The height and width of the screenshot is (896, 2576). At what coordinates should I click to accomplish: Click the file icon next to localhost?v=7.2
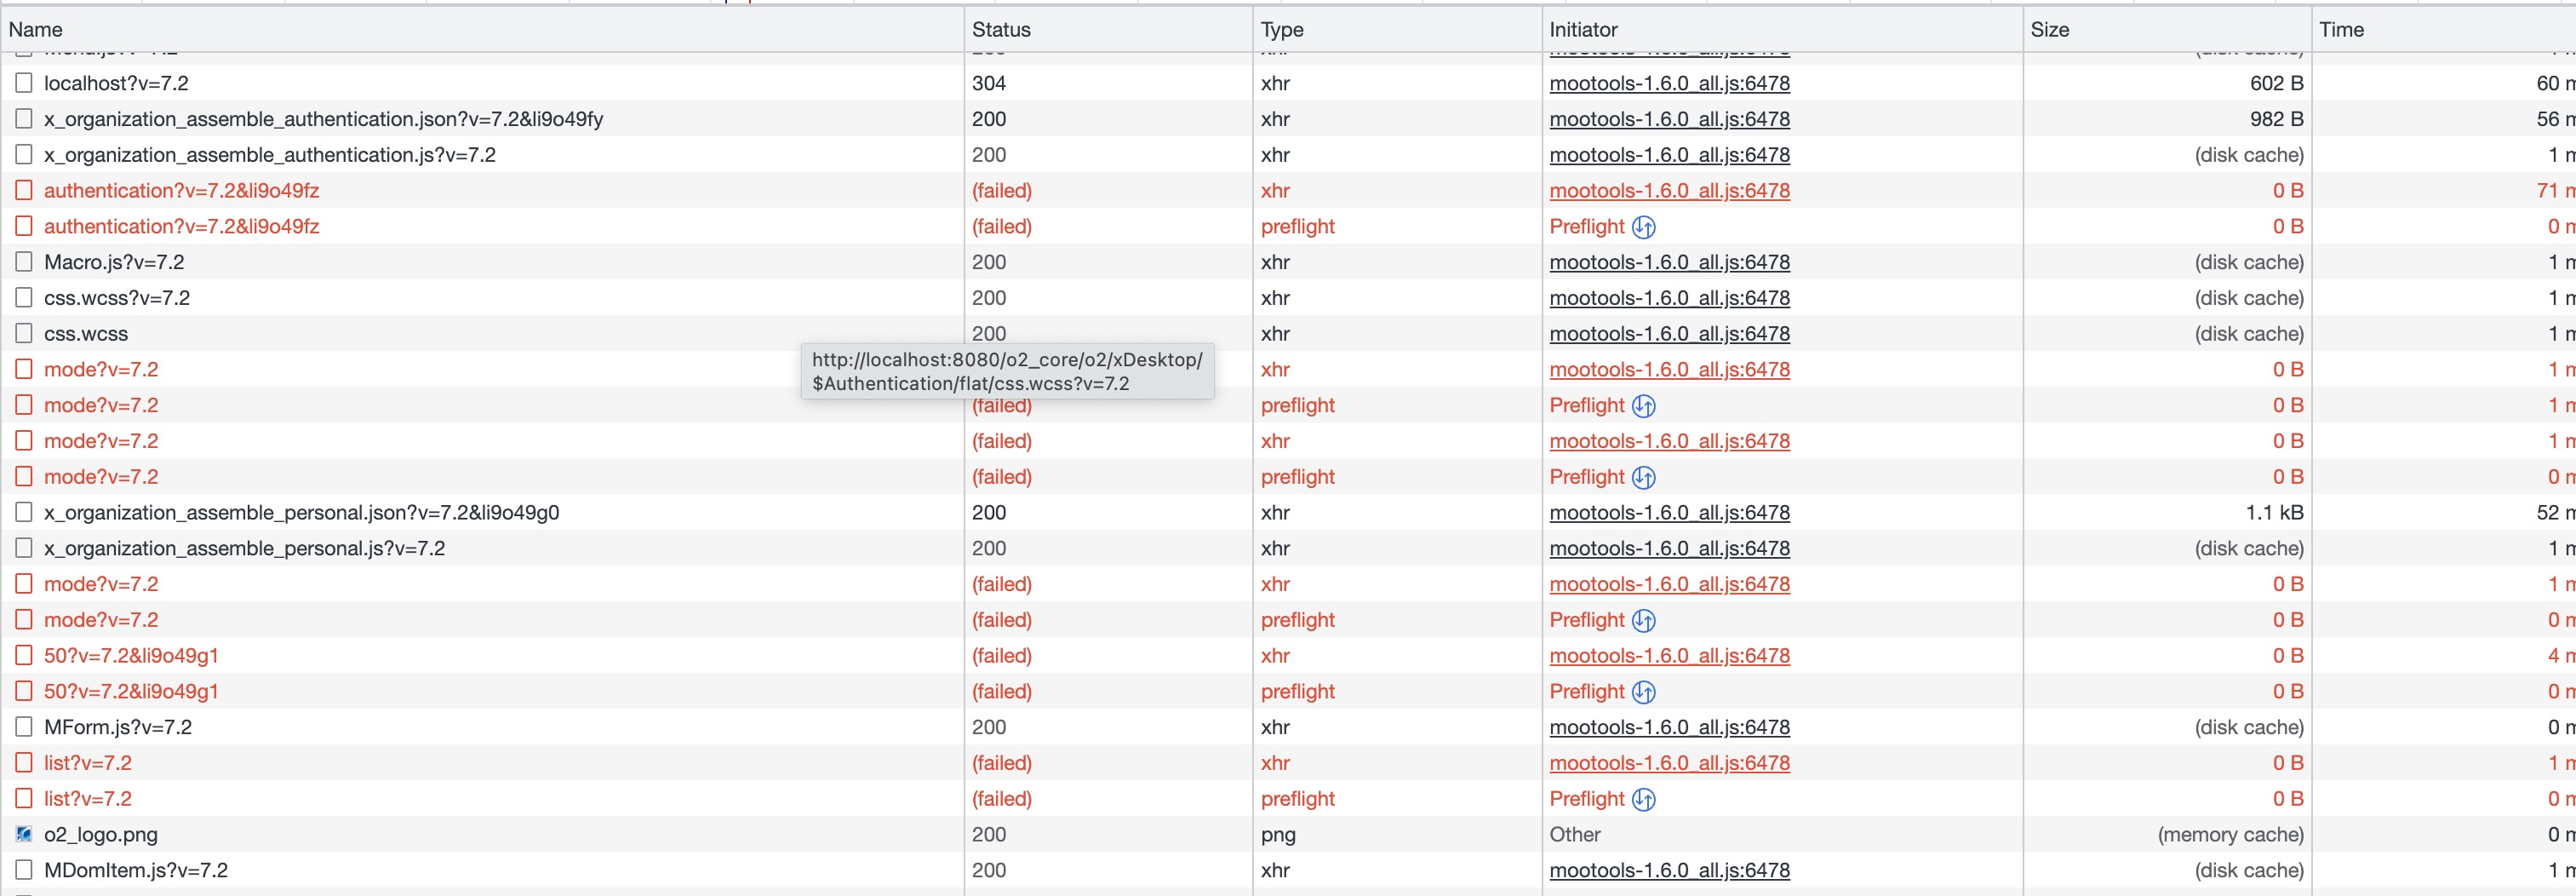(x=24, y=83)
